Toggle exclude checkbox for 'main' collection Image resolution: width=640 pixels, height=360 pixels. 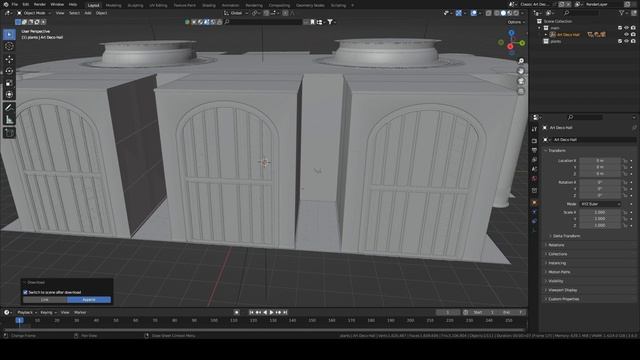click(620, 28)
